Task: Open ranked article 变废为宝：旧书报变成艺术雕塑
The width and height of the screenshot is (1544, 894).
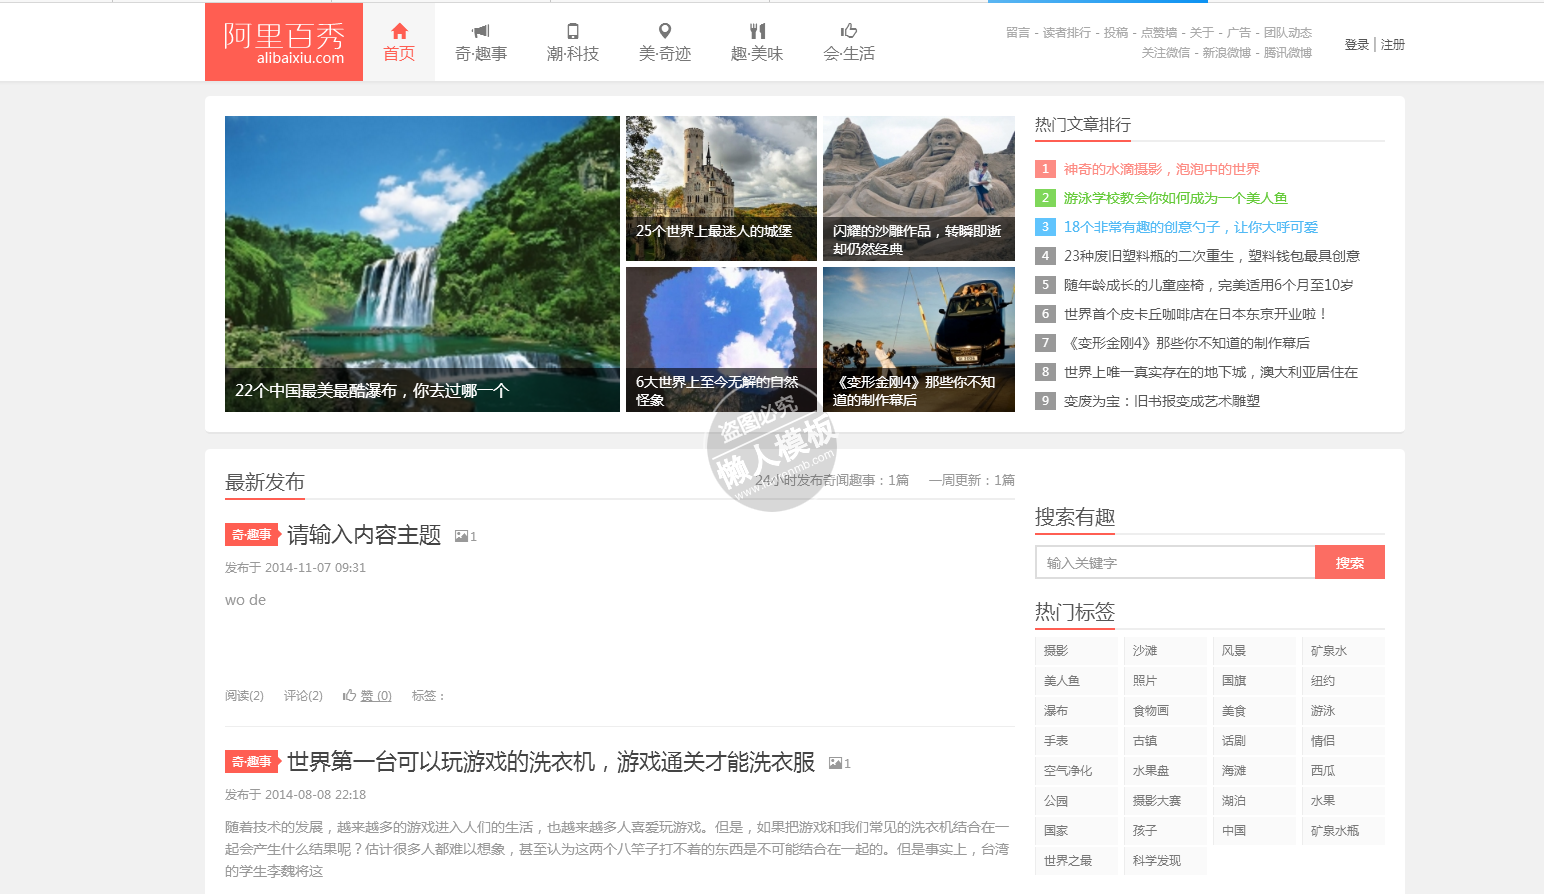Action: tap(1162, 402)
